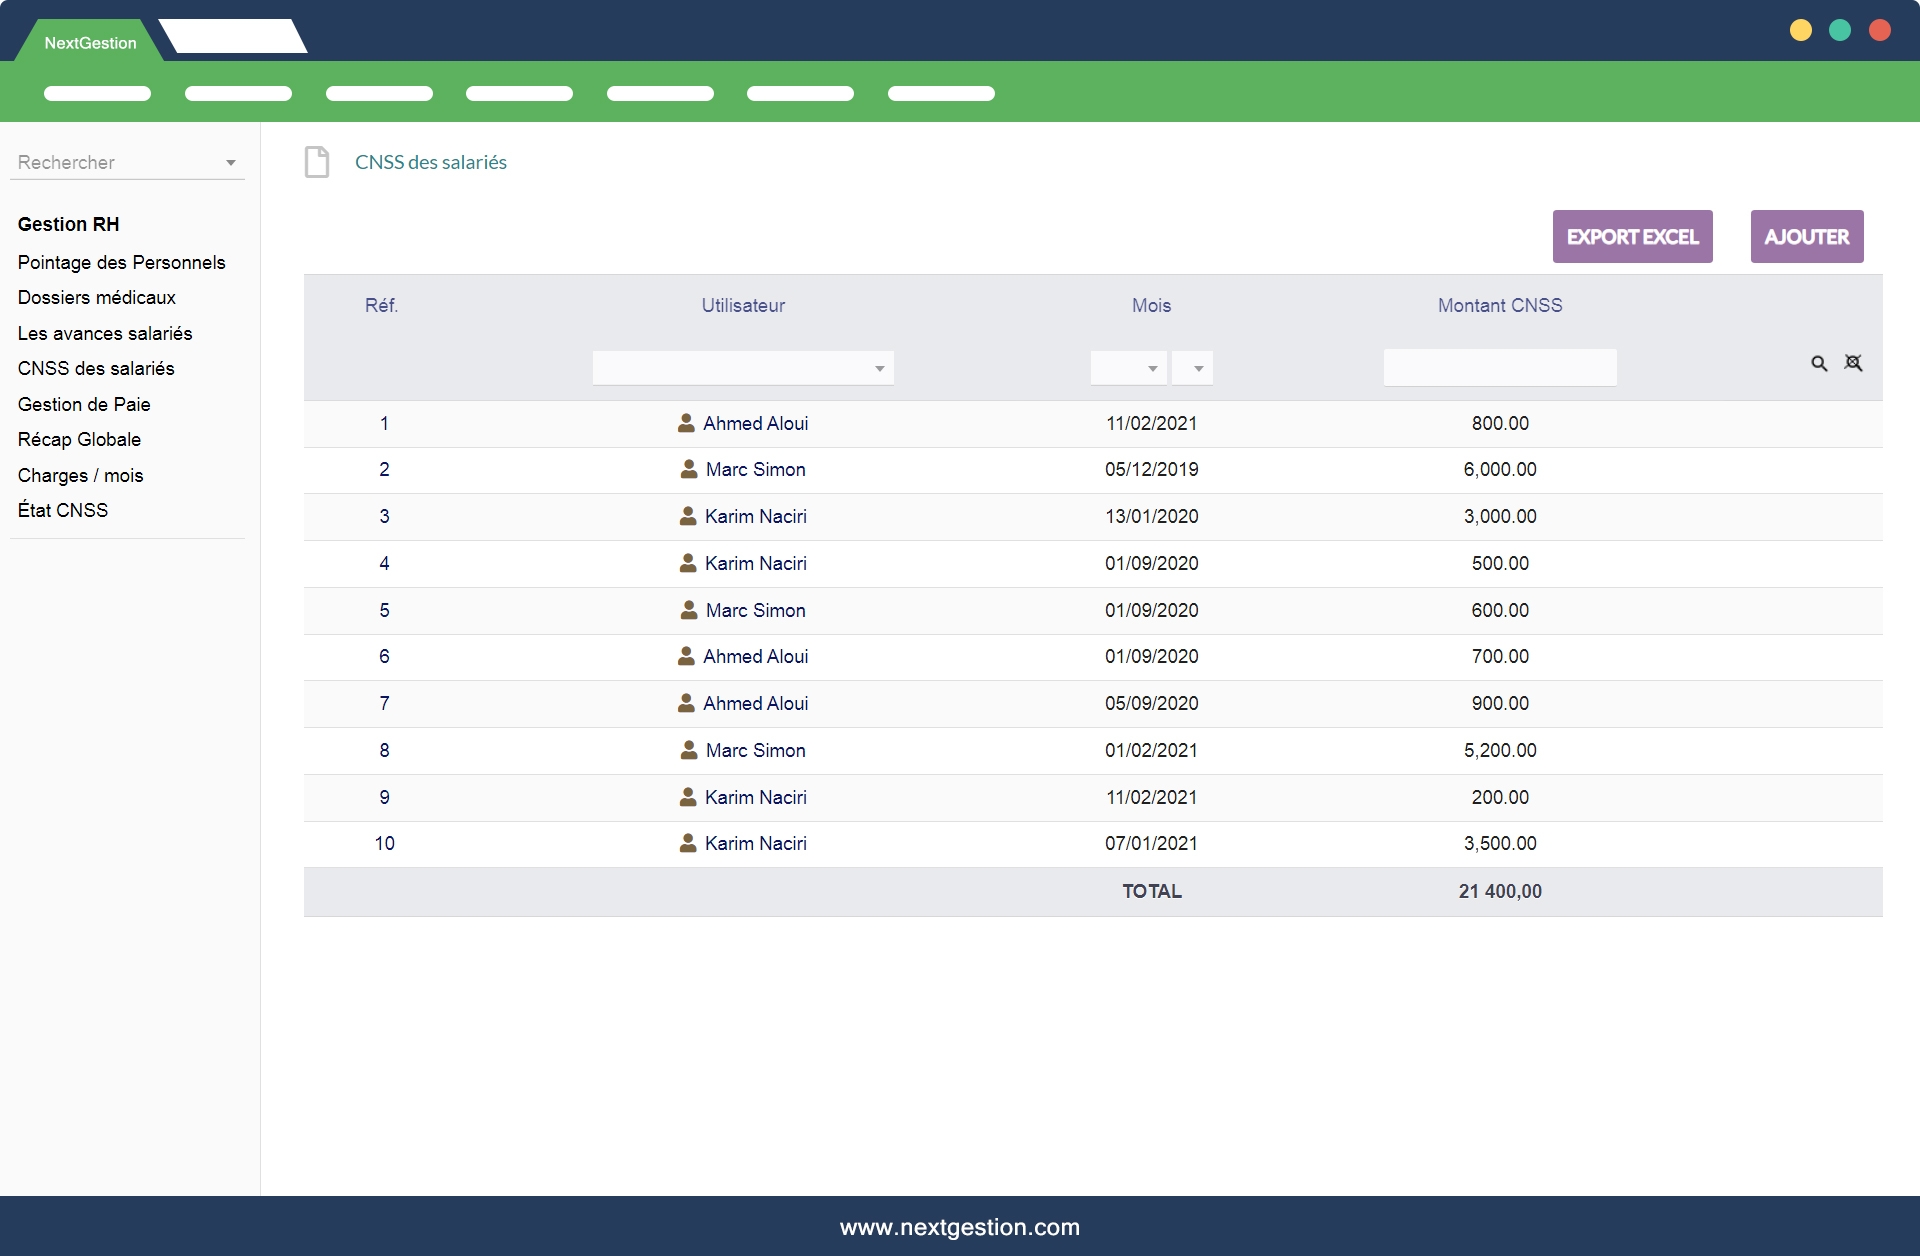Click the Montant CNSS filter input field
The width and height of the screenshot is (1920, 1256).
tap(1499, 368)
